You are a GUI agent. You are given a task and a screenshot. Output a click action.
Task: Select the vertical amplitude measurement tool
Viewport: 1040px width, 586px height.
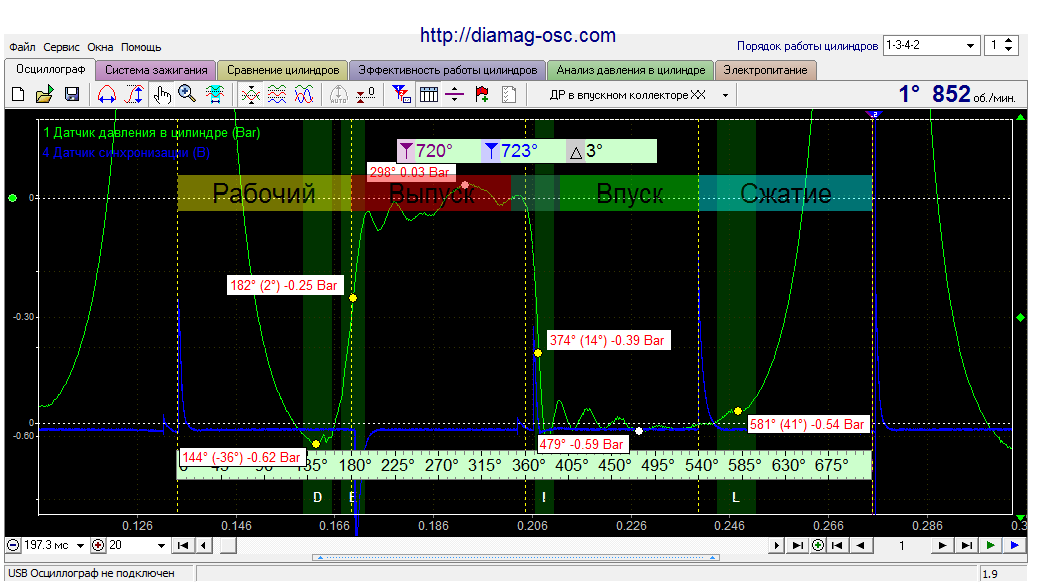click(x=135, y=94)
